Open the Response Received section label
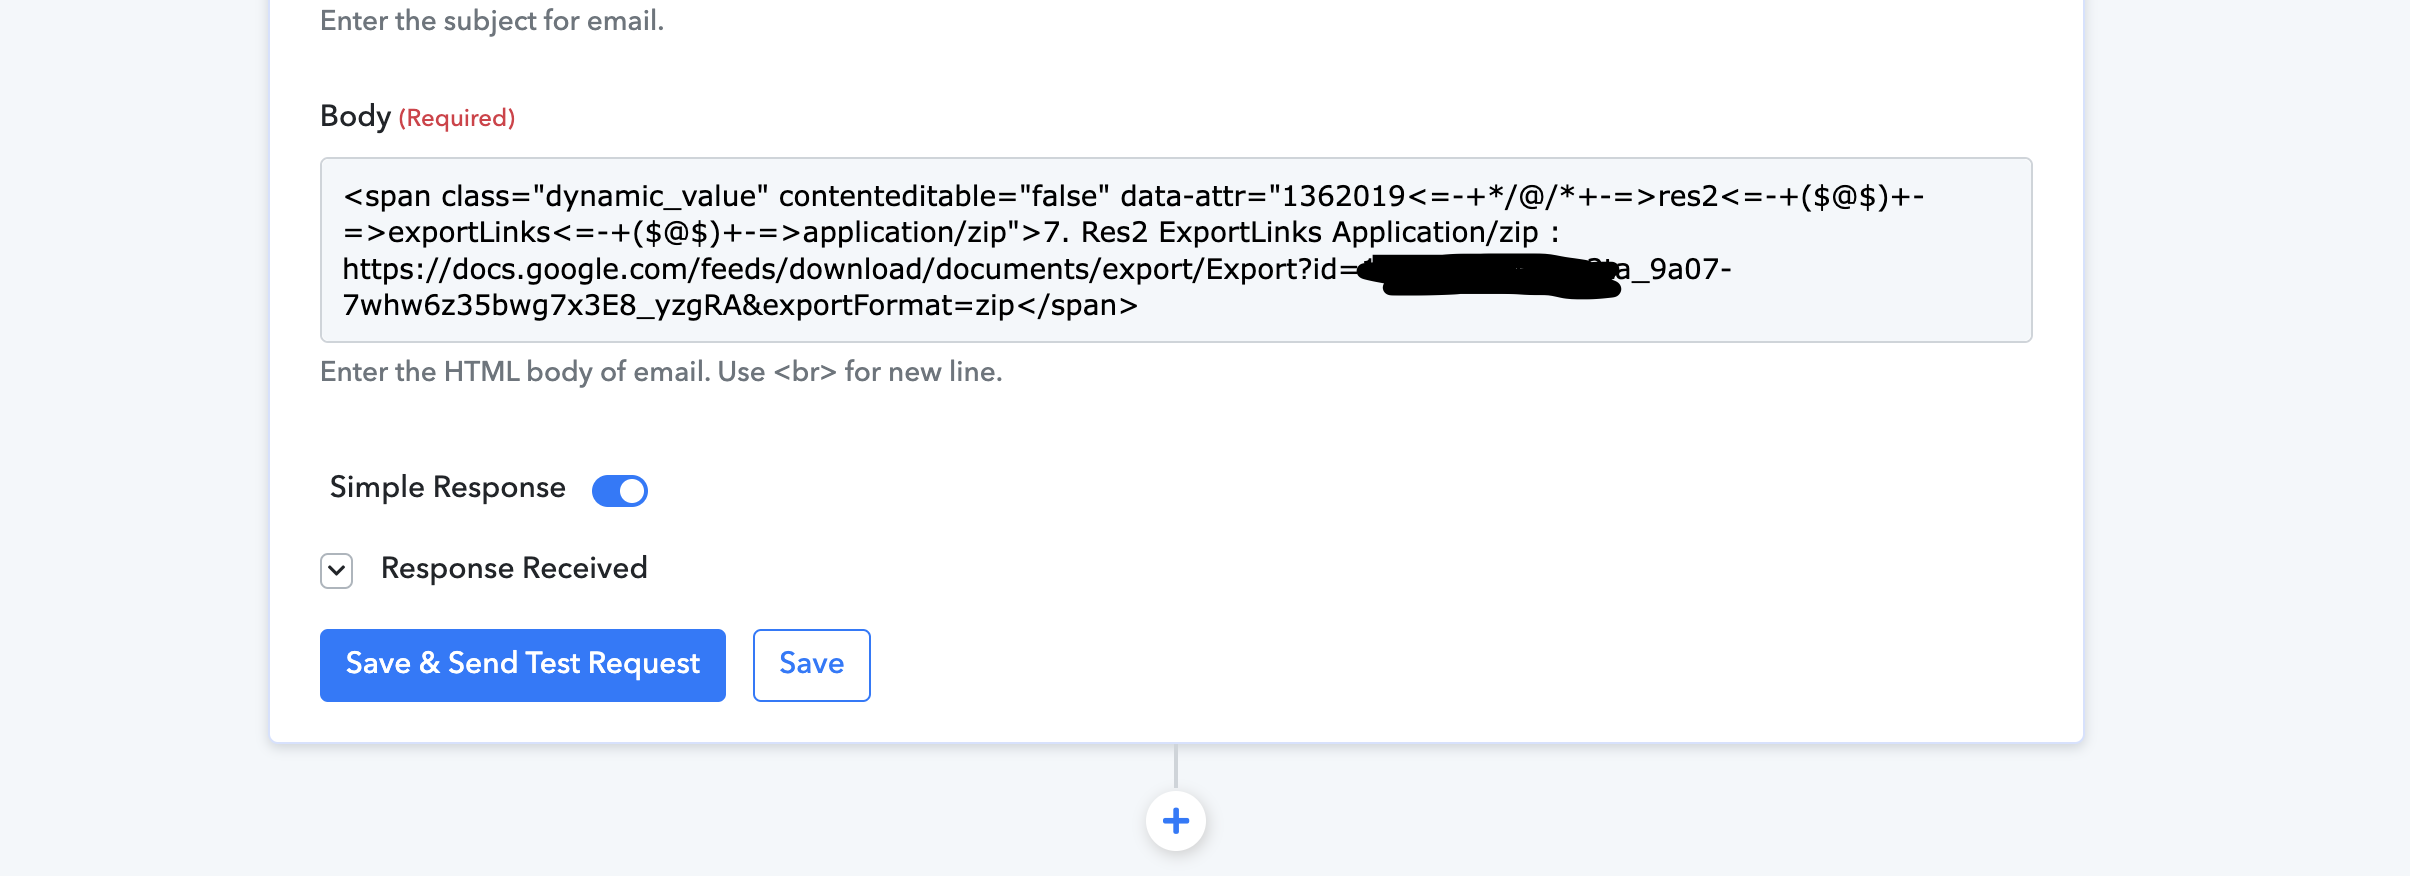Image resolution: width=2410 pixels, height=876 pixels. (514, 568)
